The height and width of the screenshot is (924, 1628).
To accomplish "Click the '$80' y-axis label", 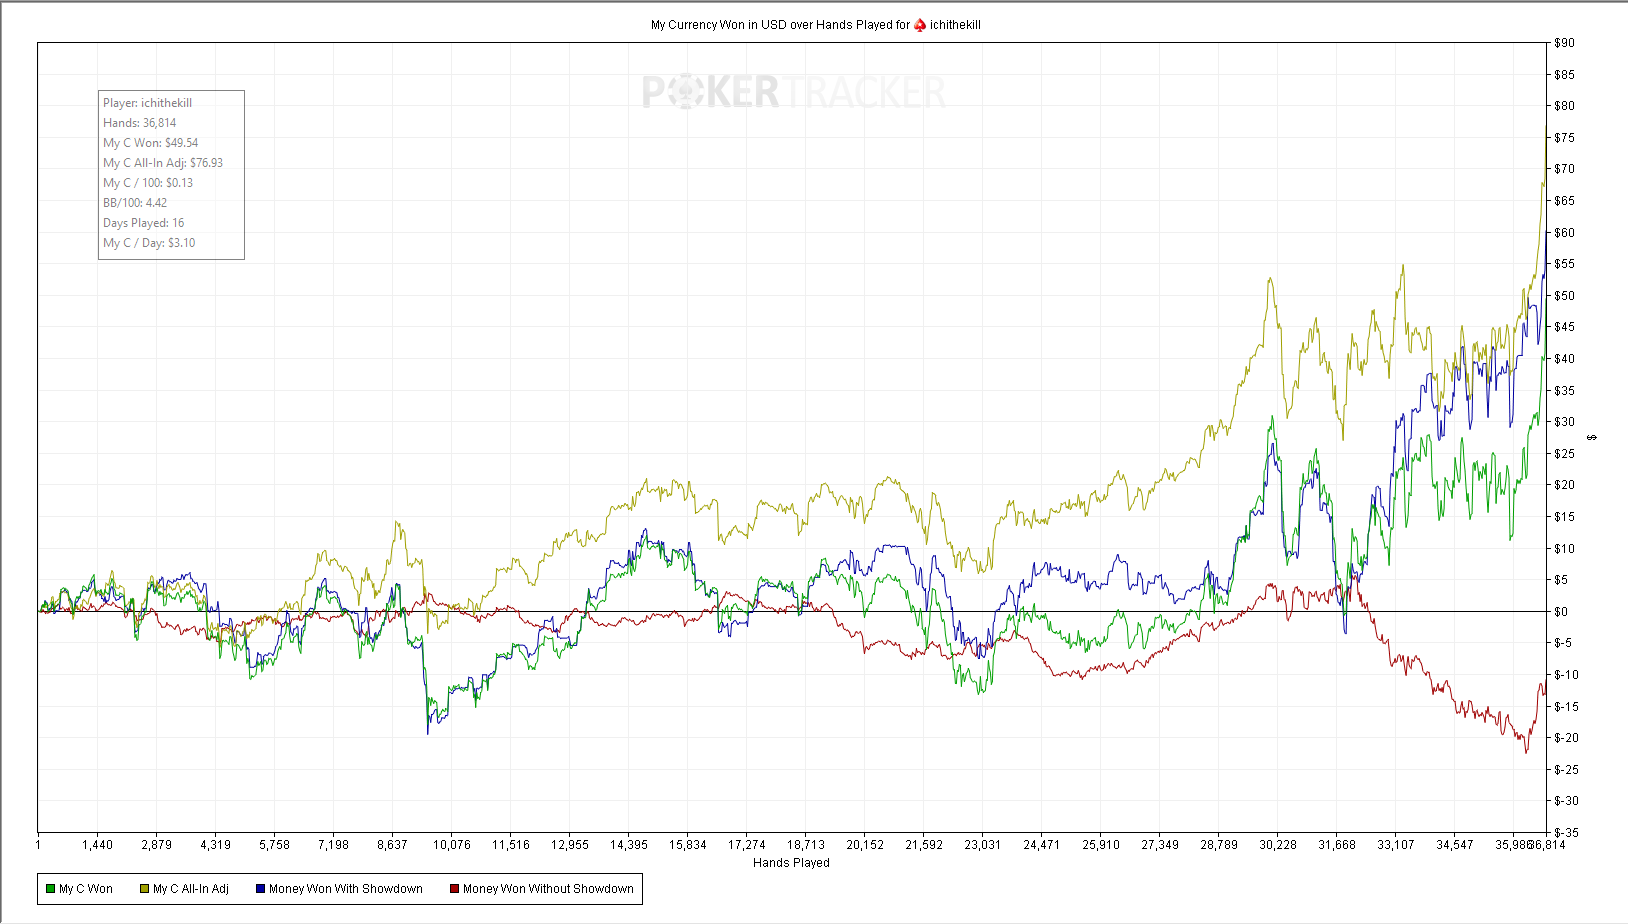I will [x=1564, y=106].
